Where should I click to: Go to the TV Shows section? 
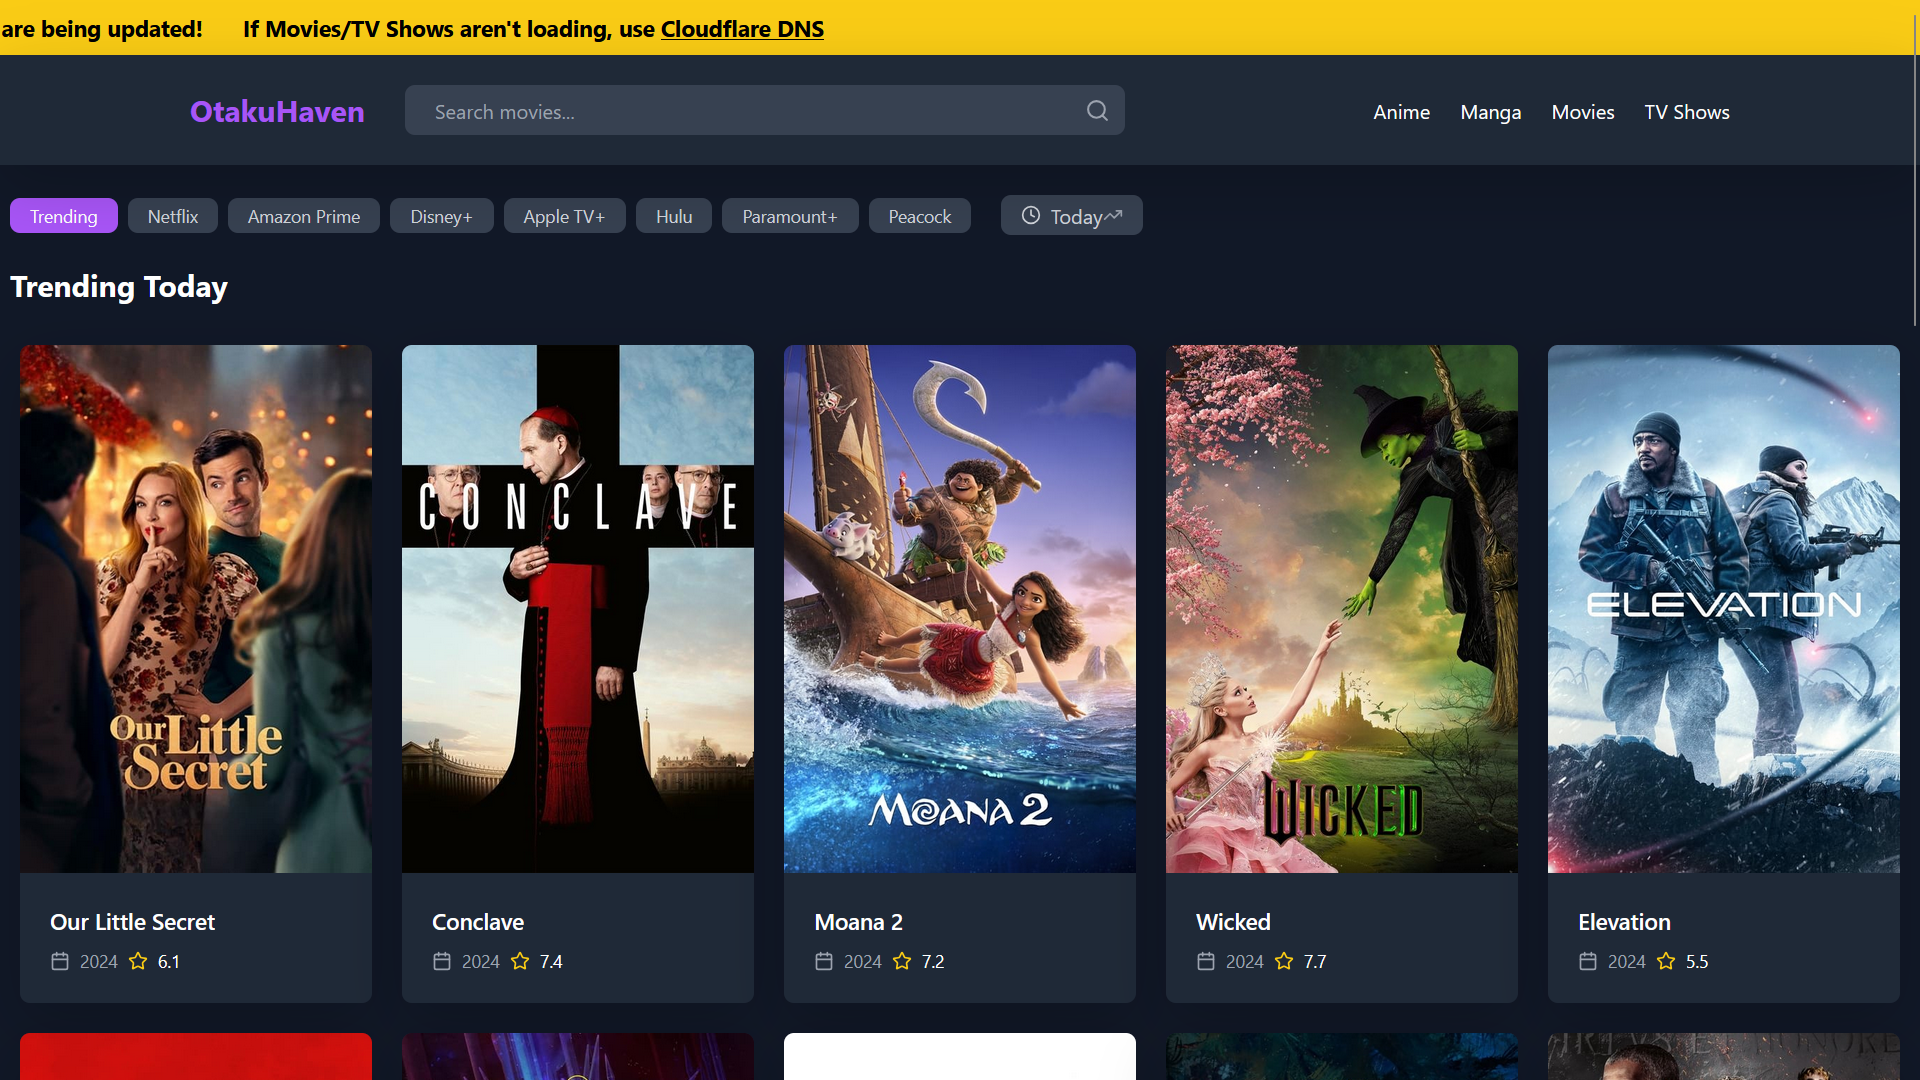point(1686,112)
